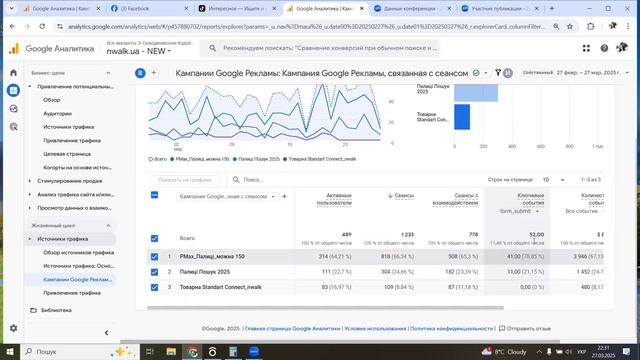Open Admin settings gear icon
Image resolution: width=640 pixels, height=360 pixels.
[13, 328]
